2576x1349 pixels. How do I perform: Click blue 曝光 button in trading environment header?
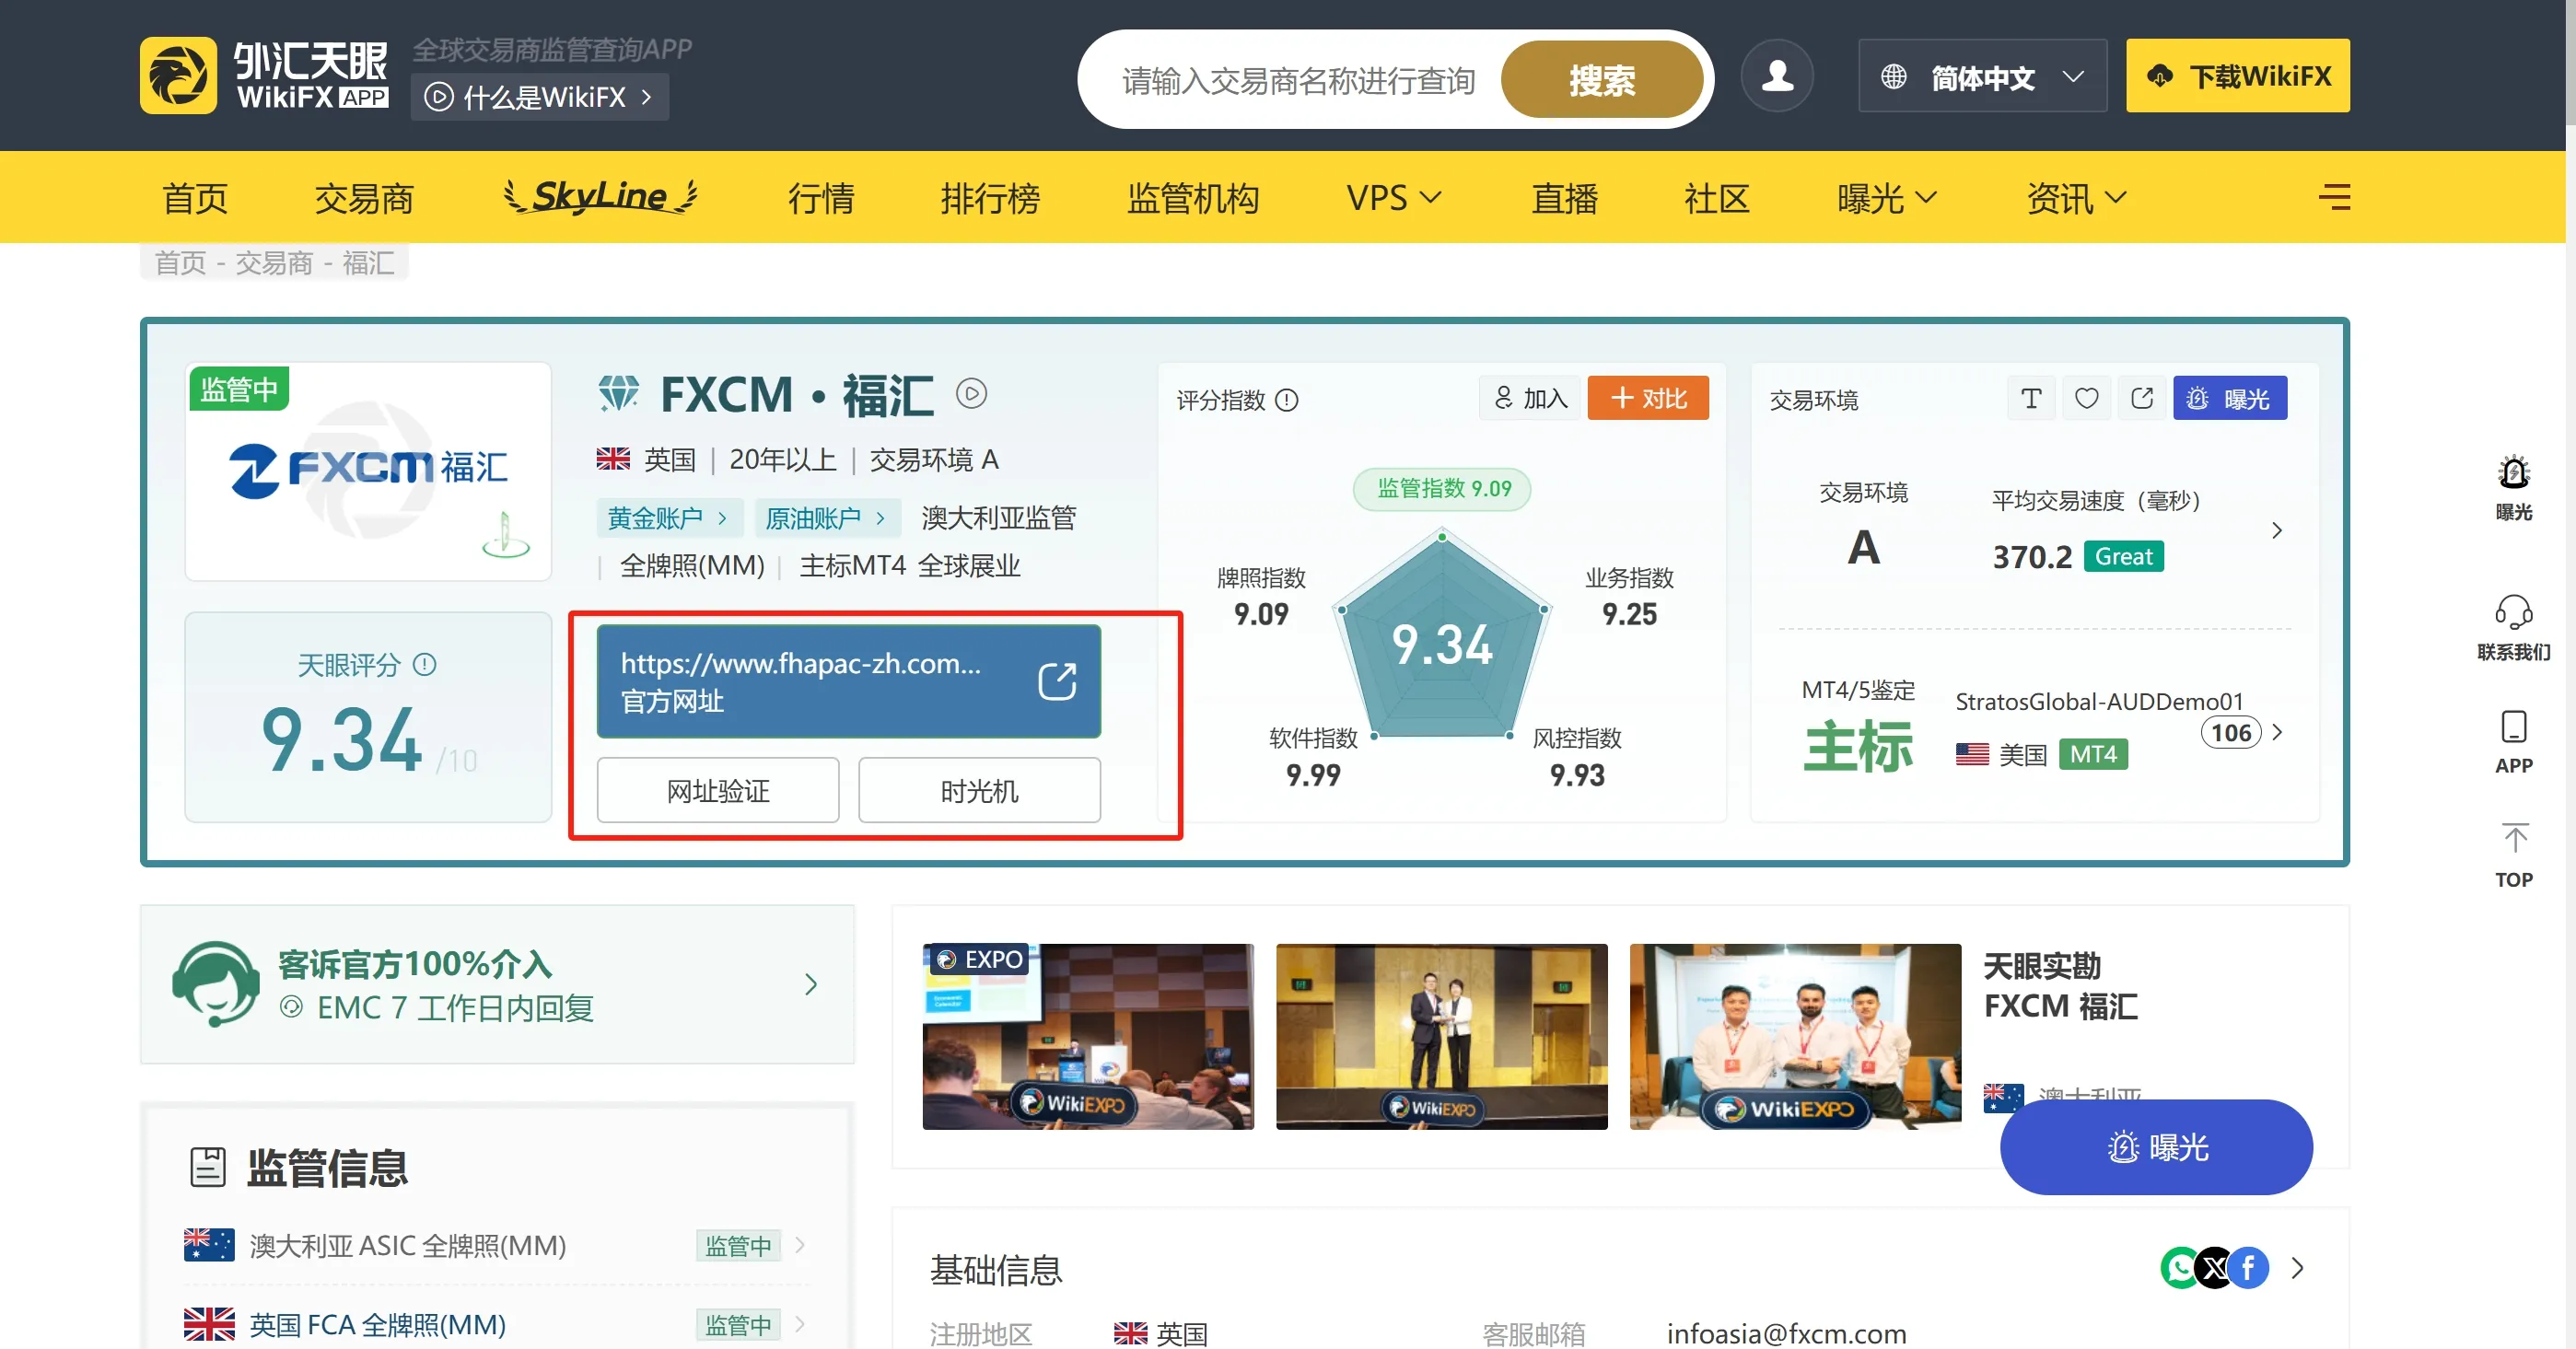2229,398
